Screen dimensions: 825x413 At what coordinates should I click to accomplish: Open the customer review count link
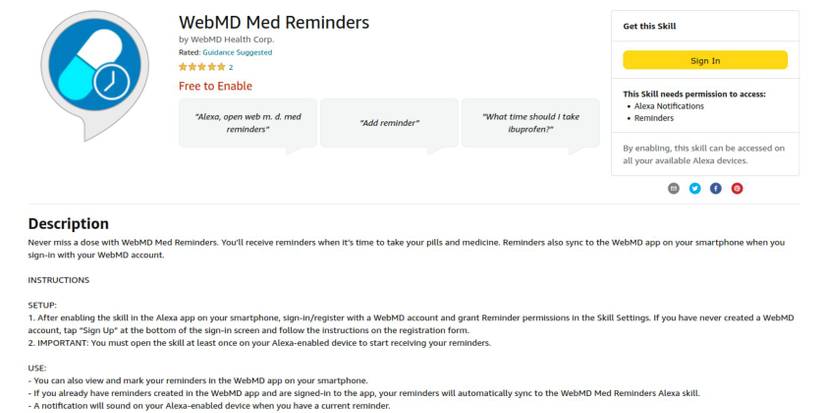(231, 67)
